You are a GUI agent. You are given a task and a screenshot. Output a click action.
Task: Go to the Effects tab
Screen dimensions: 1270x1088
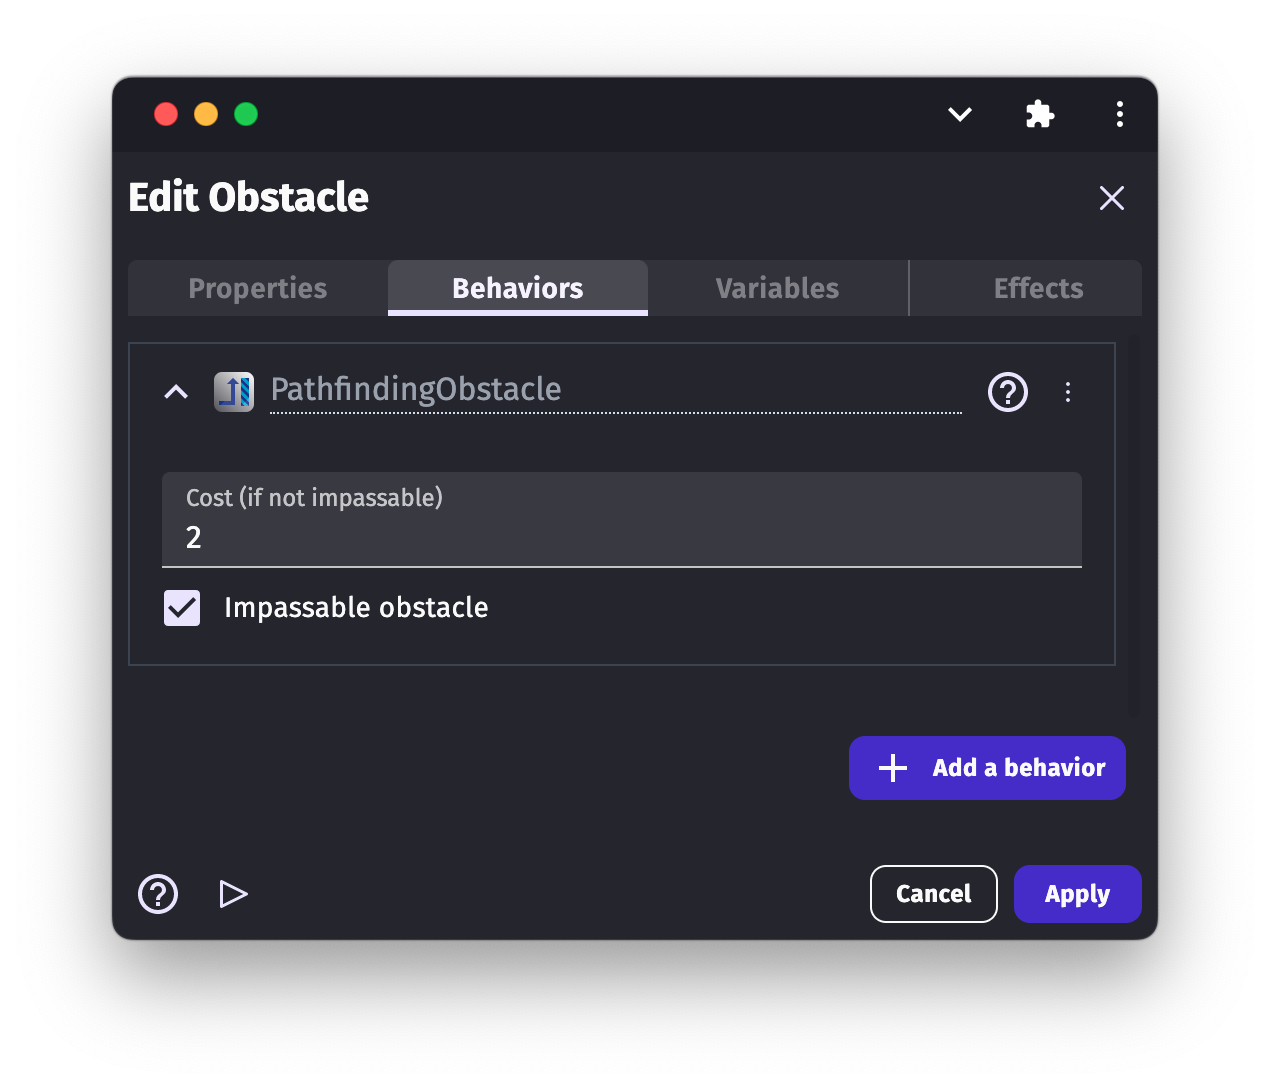point(1038,288)
